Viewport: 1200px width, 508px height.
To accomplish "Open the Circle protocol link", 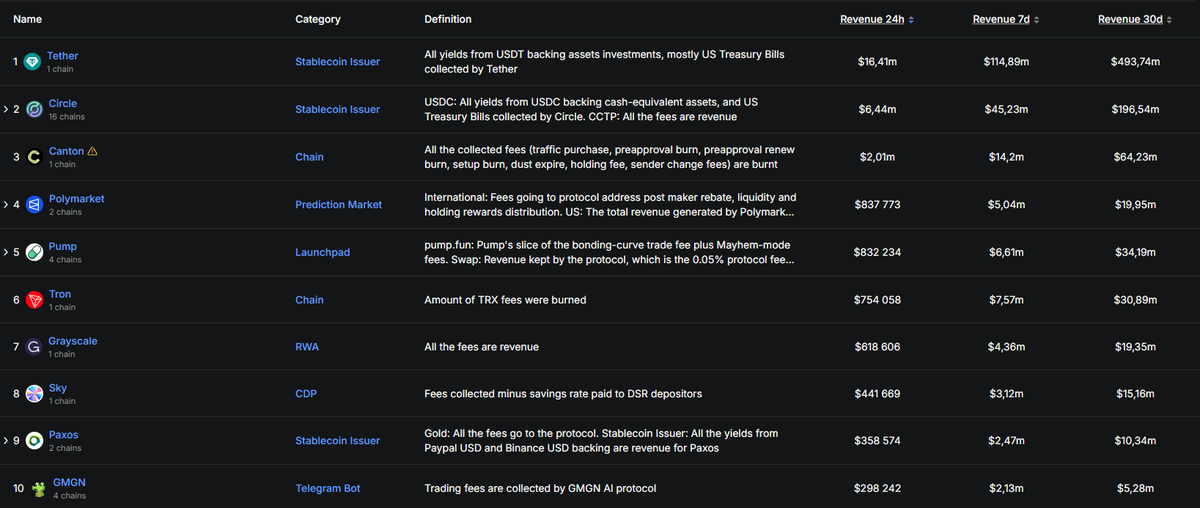I will [x=62, y=103].
